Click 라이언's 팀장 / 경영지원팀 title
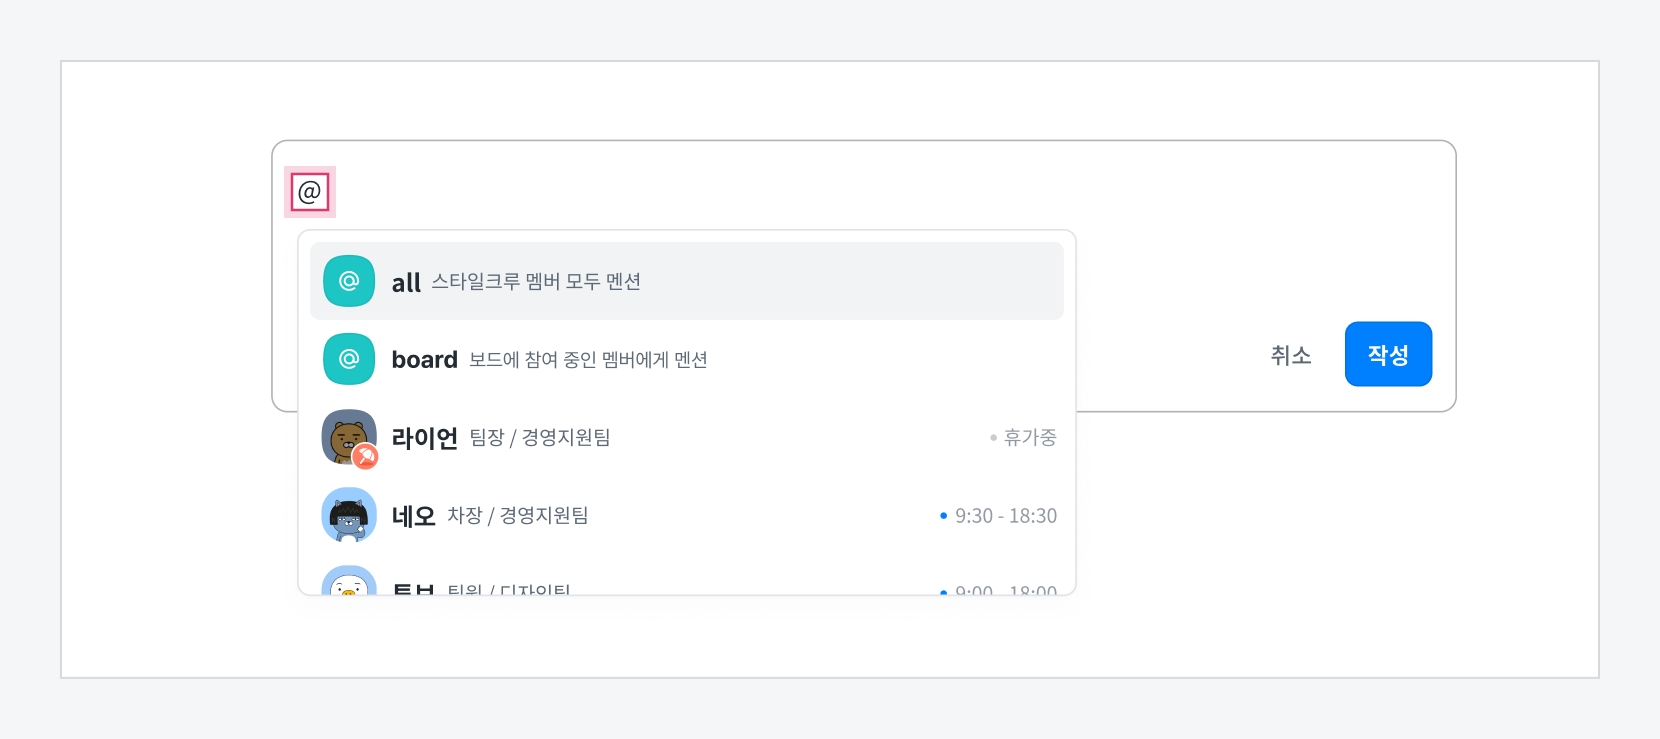 pos(540,438)
